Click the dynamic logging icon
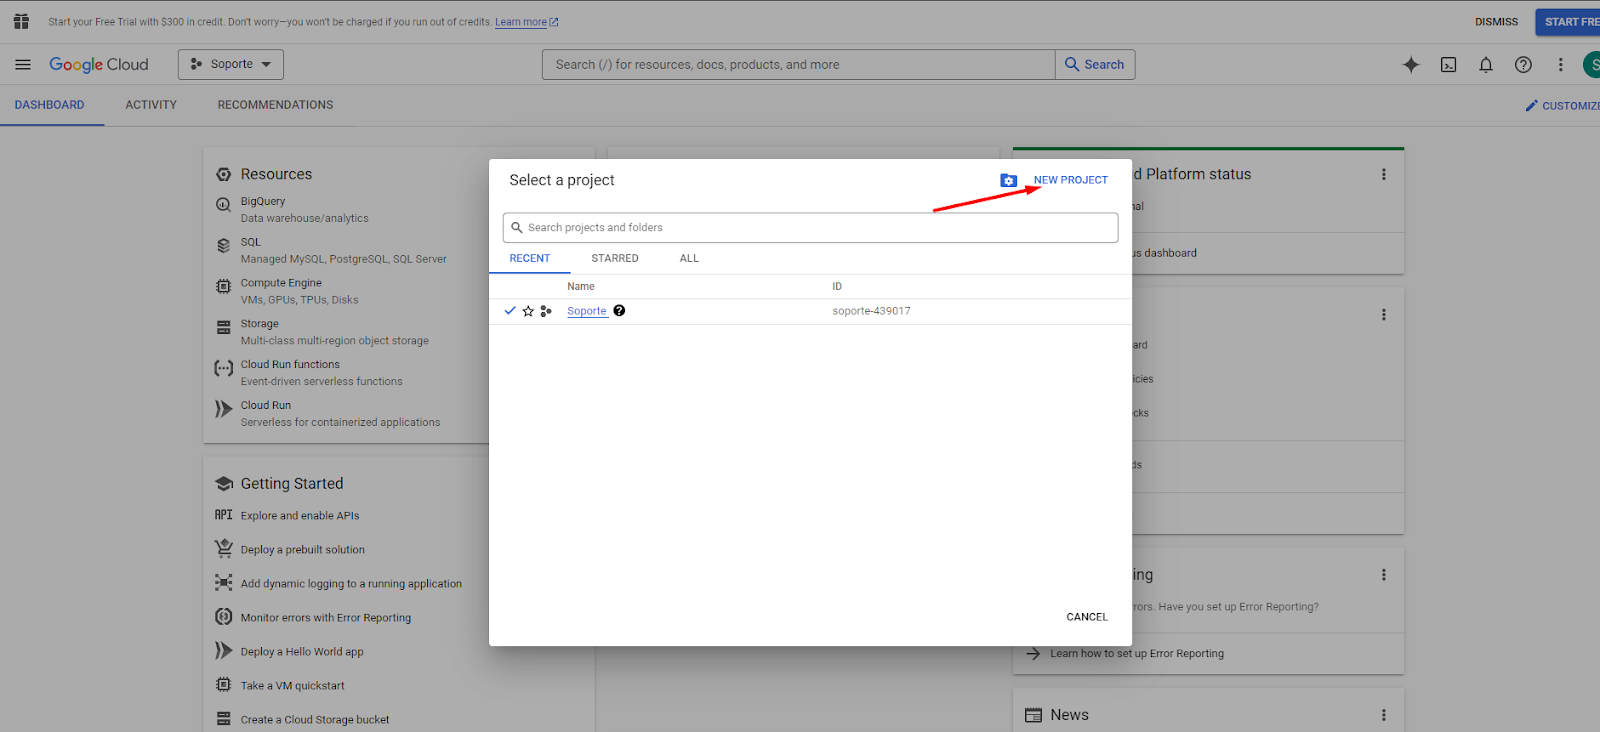This screenshot has width=1600, height=732. 224,583
